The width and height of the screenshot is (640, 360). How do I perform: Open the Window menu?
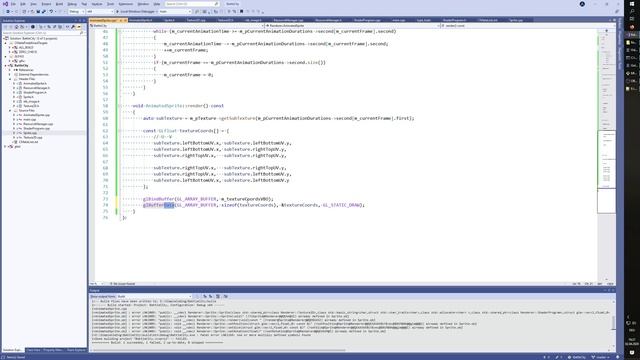143,4
